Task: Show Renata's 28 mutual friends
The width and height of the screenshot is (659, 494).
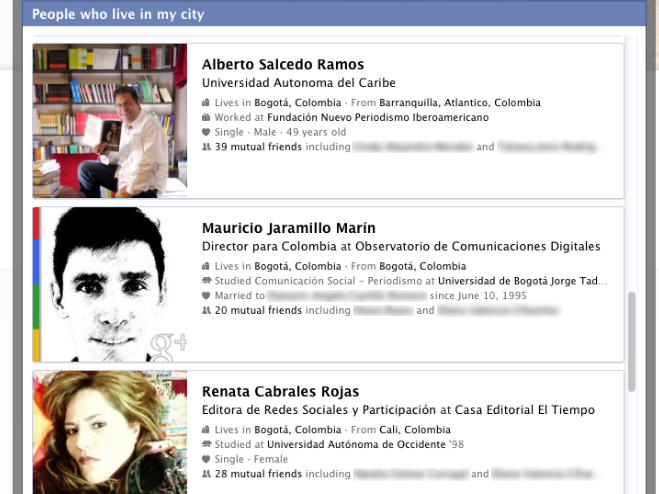Action: tap(258, 473)
